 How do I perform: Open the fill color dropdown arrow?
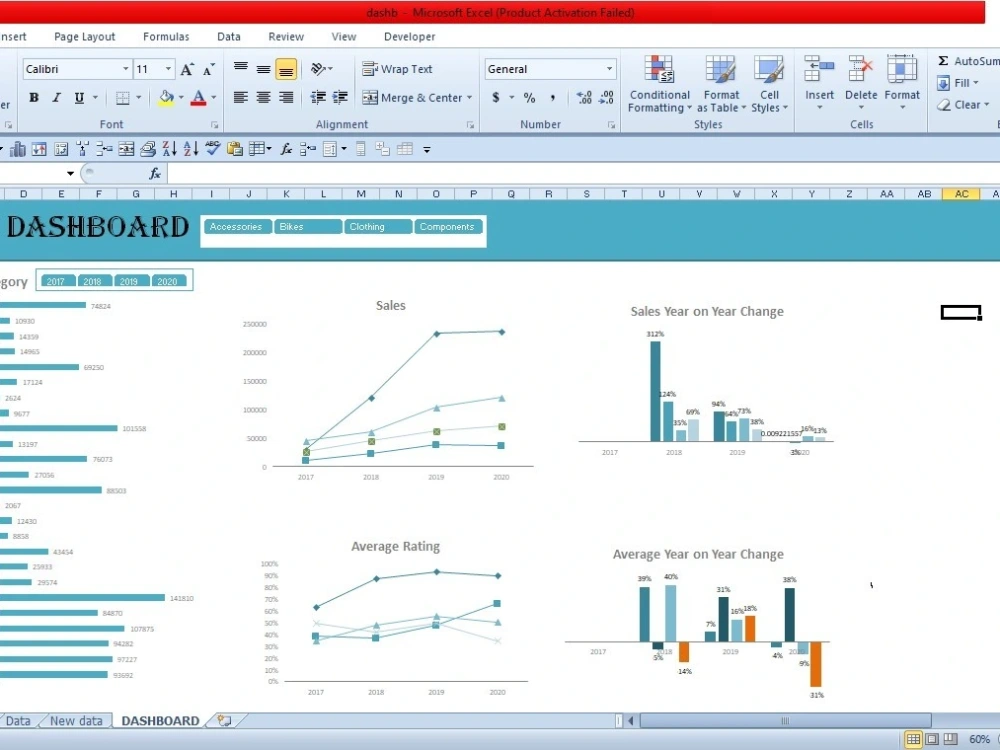pos(181,98)
